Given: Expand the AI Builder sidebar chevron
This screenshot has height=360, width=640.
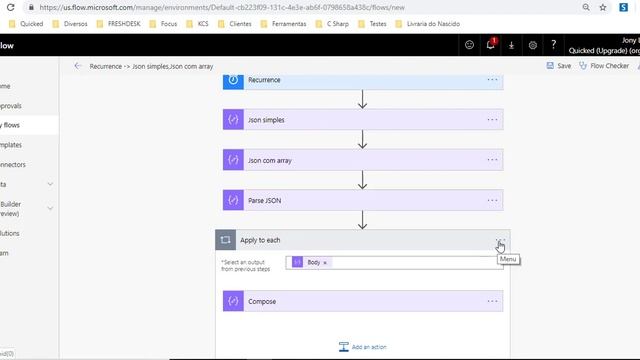Looking at the screenshot, I should click(50, 208).
